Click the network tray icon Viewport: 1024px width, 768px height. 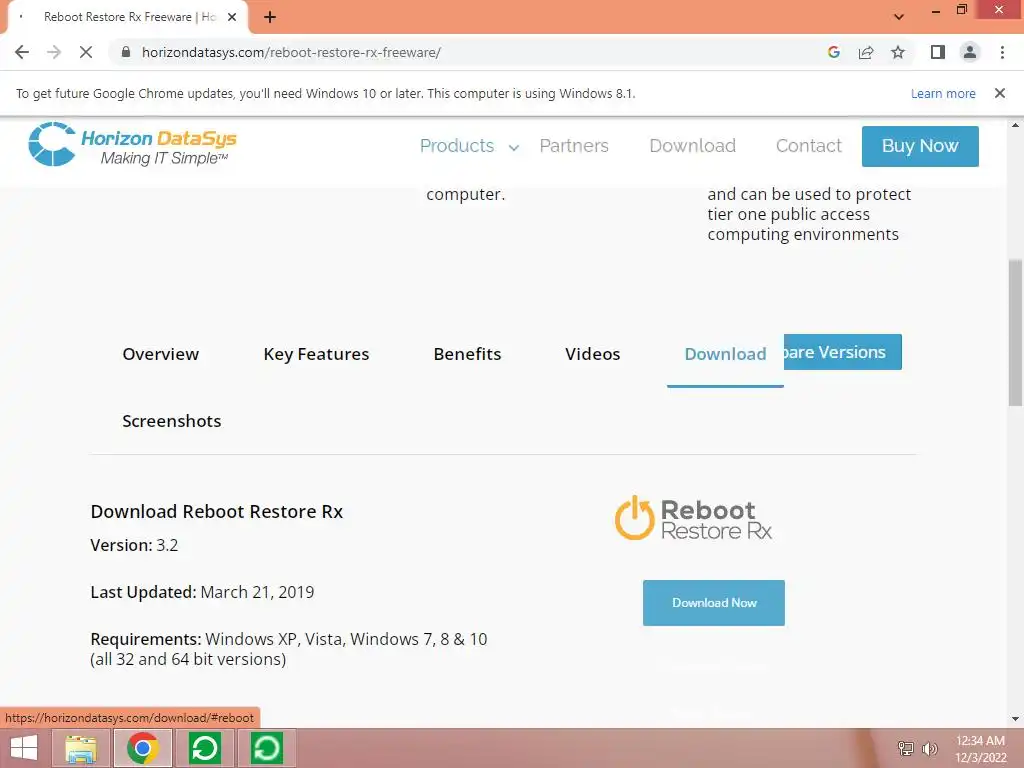(x=905, y=748)
